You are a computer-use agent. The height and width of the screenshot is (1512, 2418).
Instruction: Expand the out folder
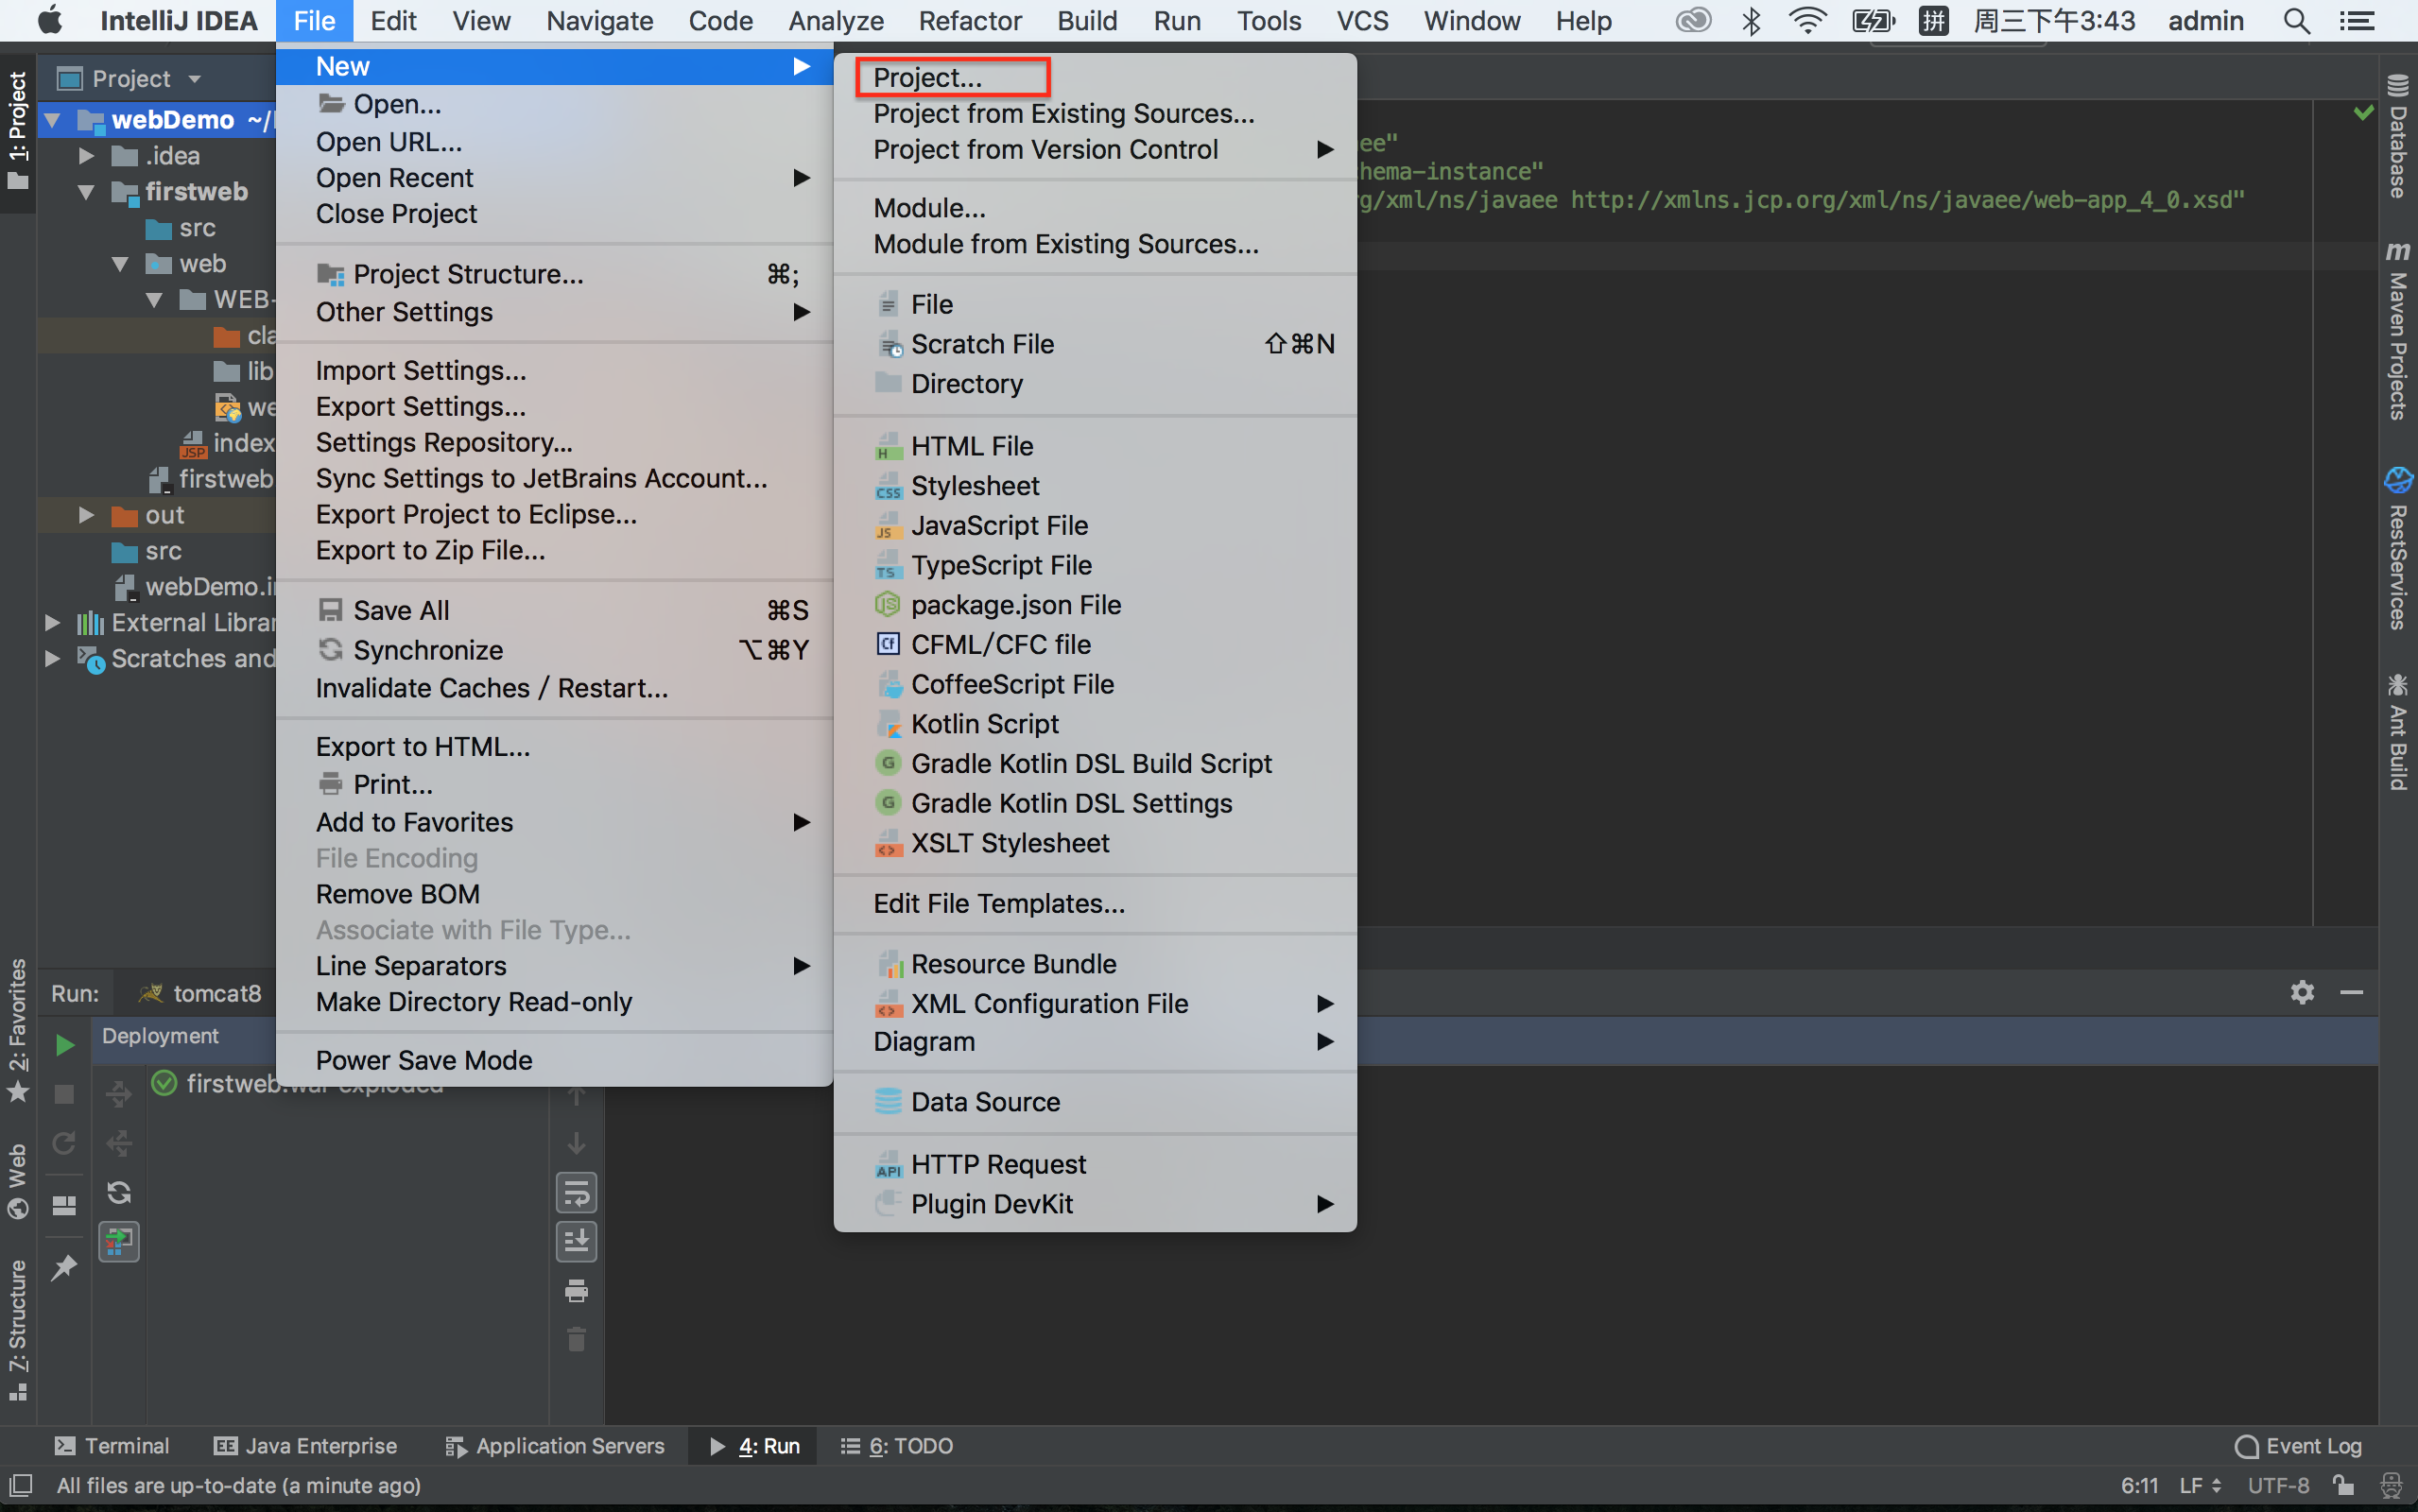coord(87,515)
